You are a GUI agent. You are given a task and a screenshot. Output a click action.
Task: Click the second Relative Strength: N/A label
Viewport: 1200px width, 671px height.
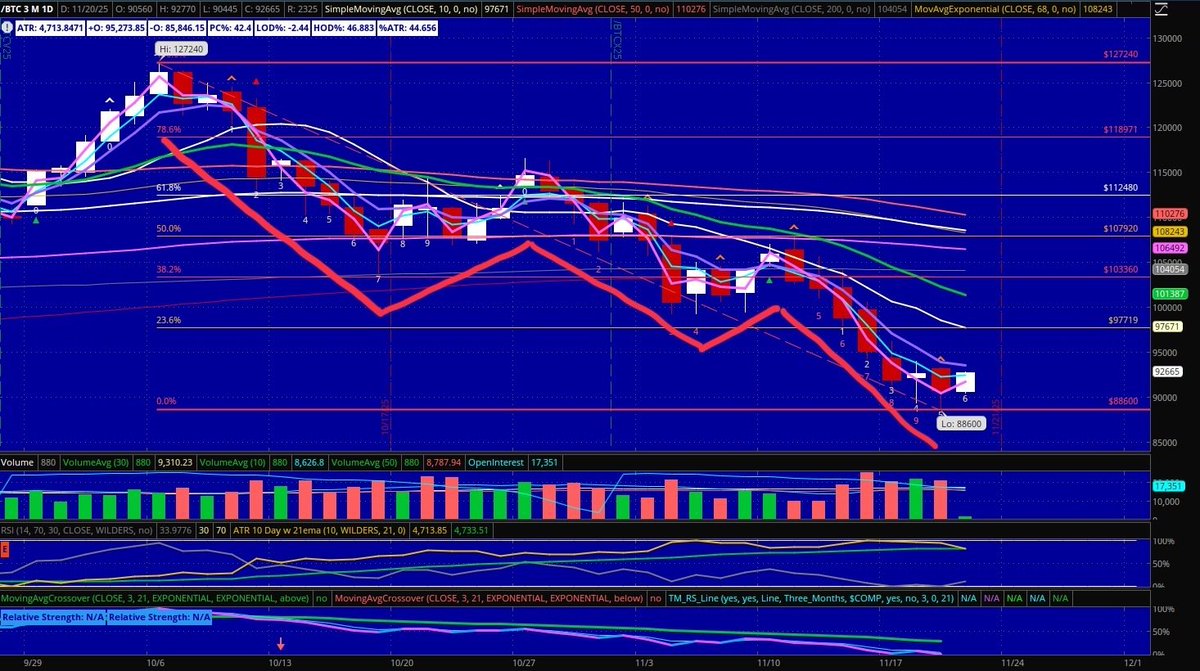(159, 618)
